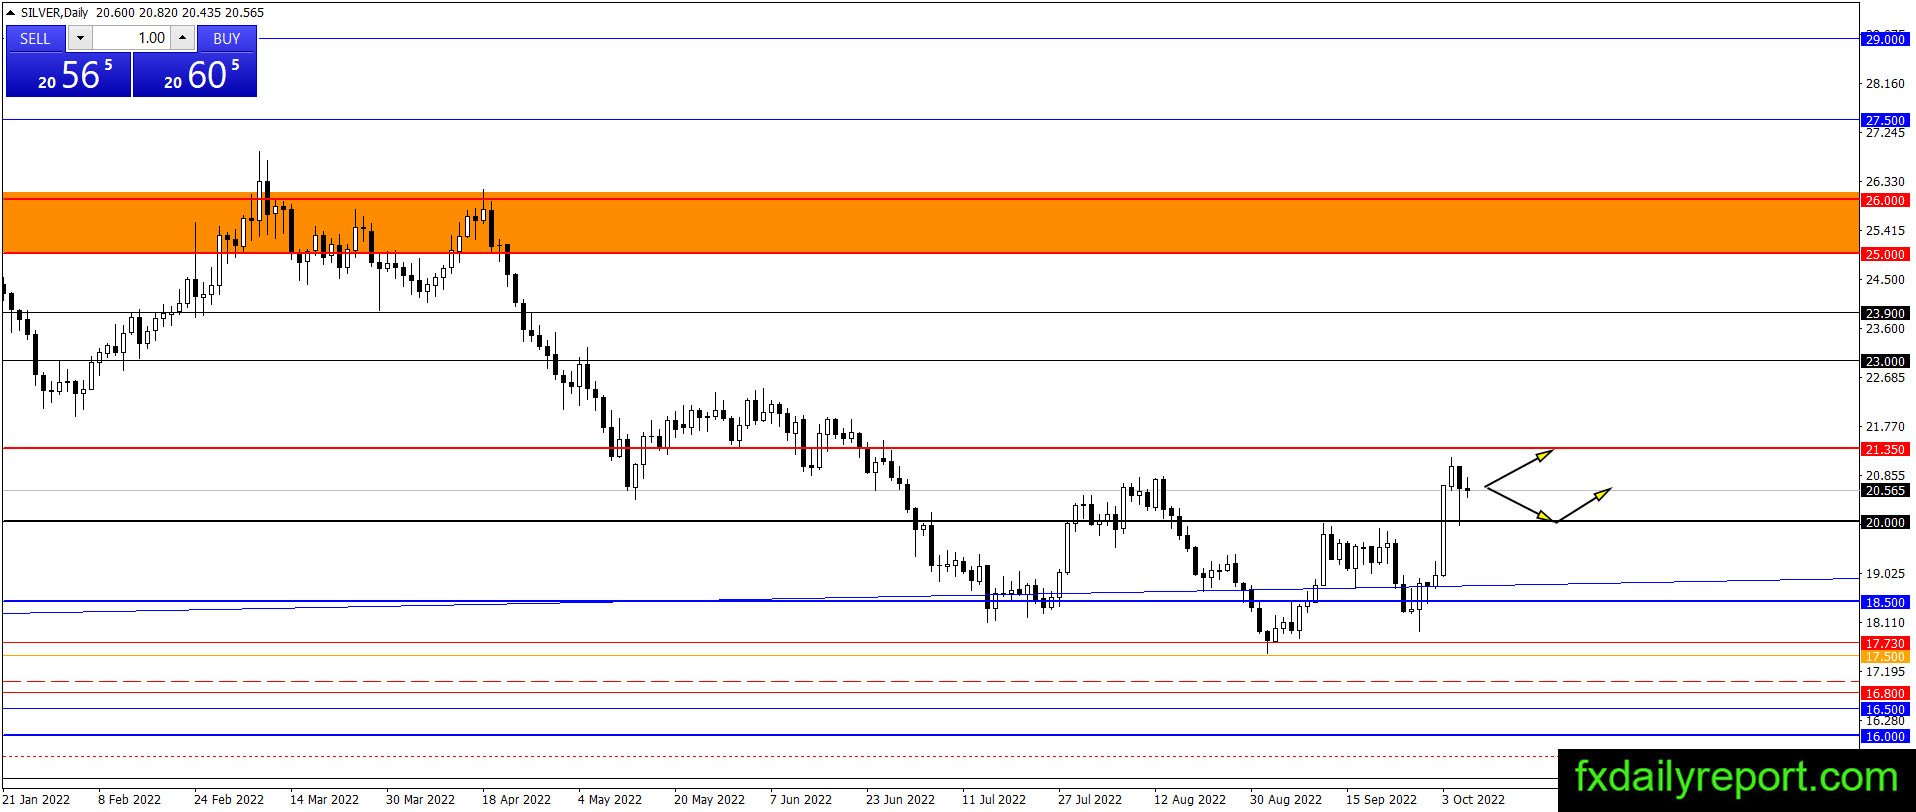Image resolution: width=1916 pixels, height=812 pixels.
Task: Click the 17.500 yellow price label
Action: (x=1885, y=656)
